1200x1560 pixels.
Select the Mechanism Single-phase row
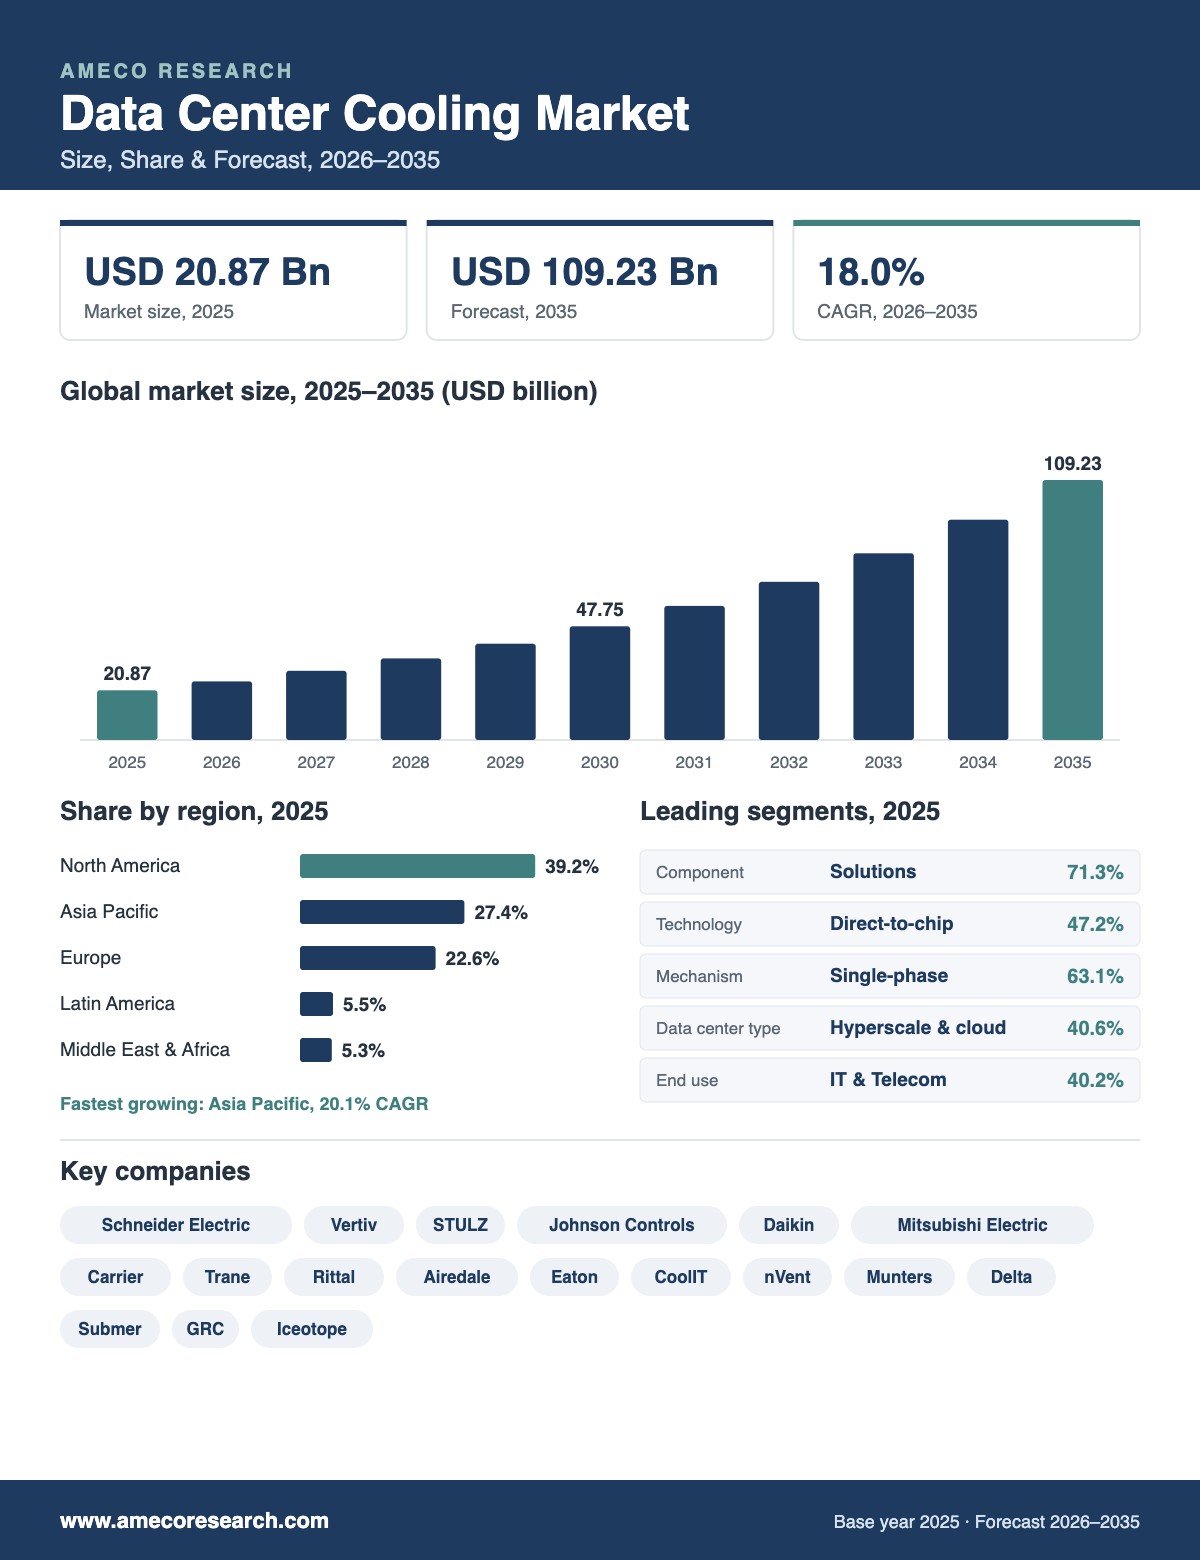click(x=890, y=976)
